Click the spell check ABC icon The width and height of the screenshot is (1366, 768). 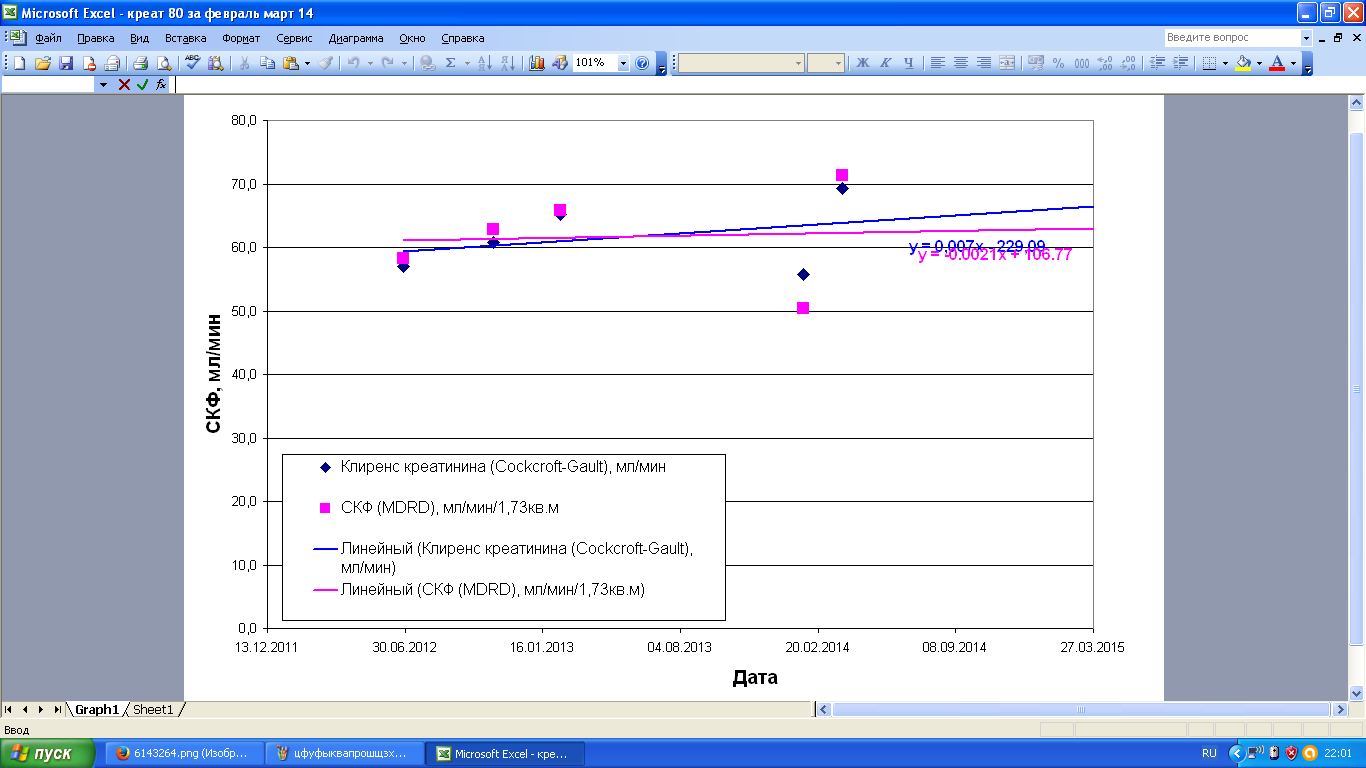192,63
